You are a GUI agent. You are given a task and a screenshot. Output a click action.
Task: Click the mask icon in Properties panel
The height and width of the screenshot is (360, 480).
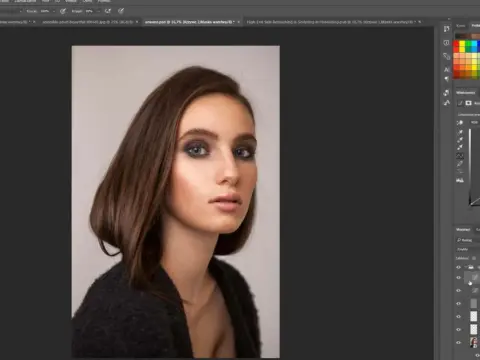[x=469, y=103]
